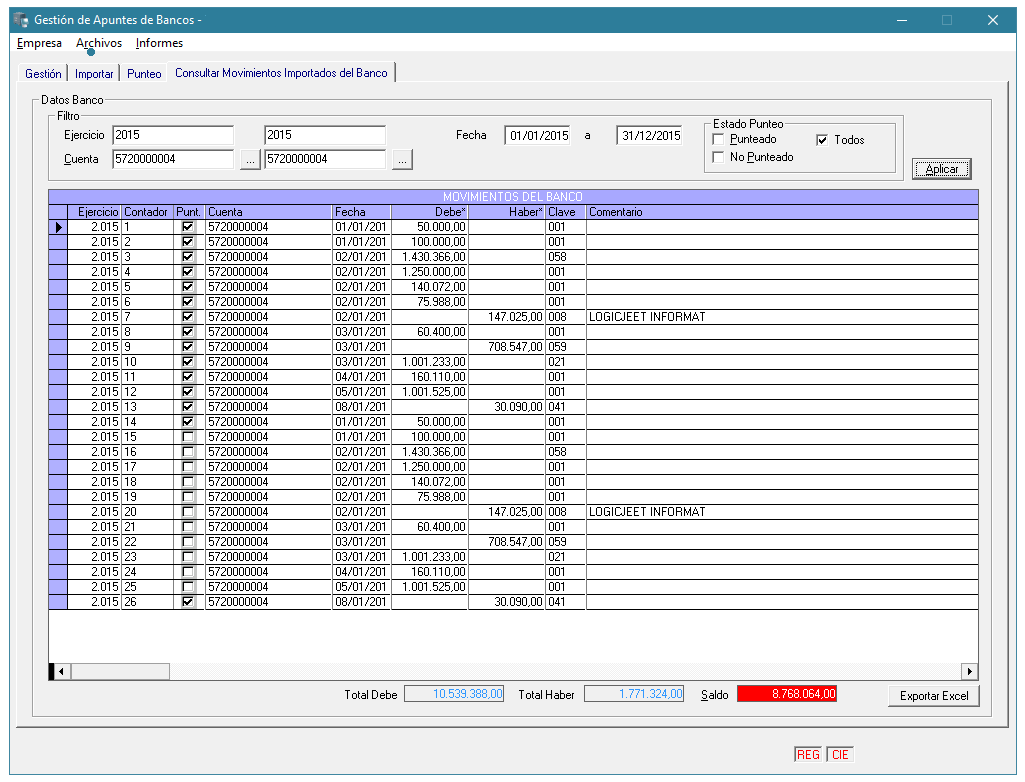The height and width of the screenshot is (782, 1025).
Task: Toggle Punt. checkbox for row 15
Action: click(x=187, y=437)
